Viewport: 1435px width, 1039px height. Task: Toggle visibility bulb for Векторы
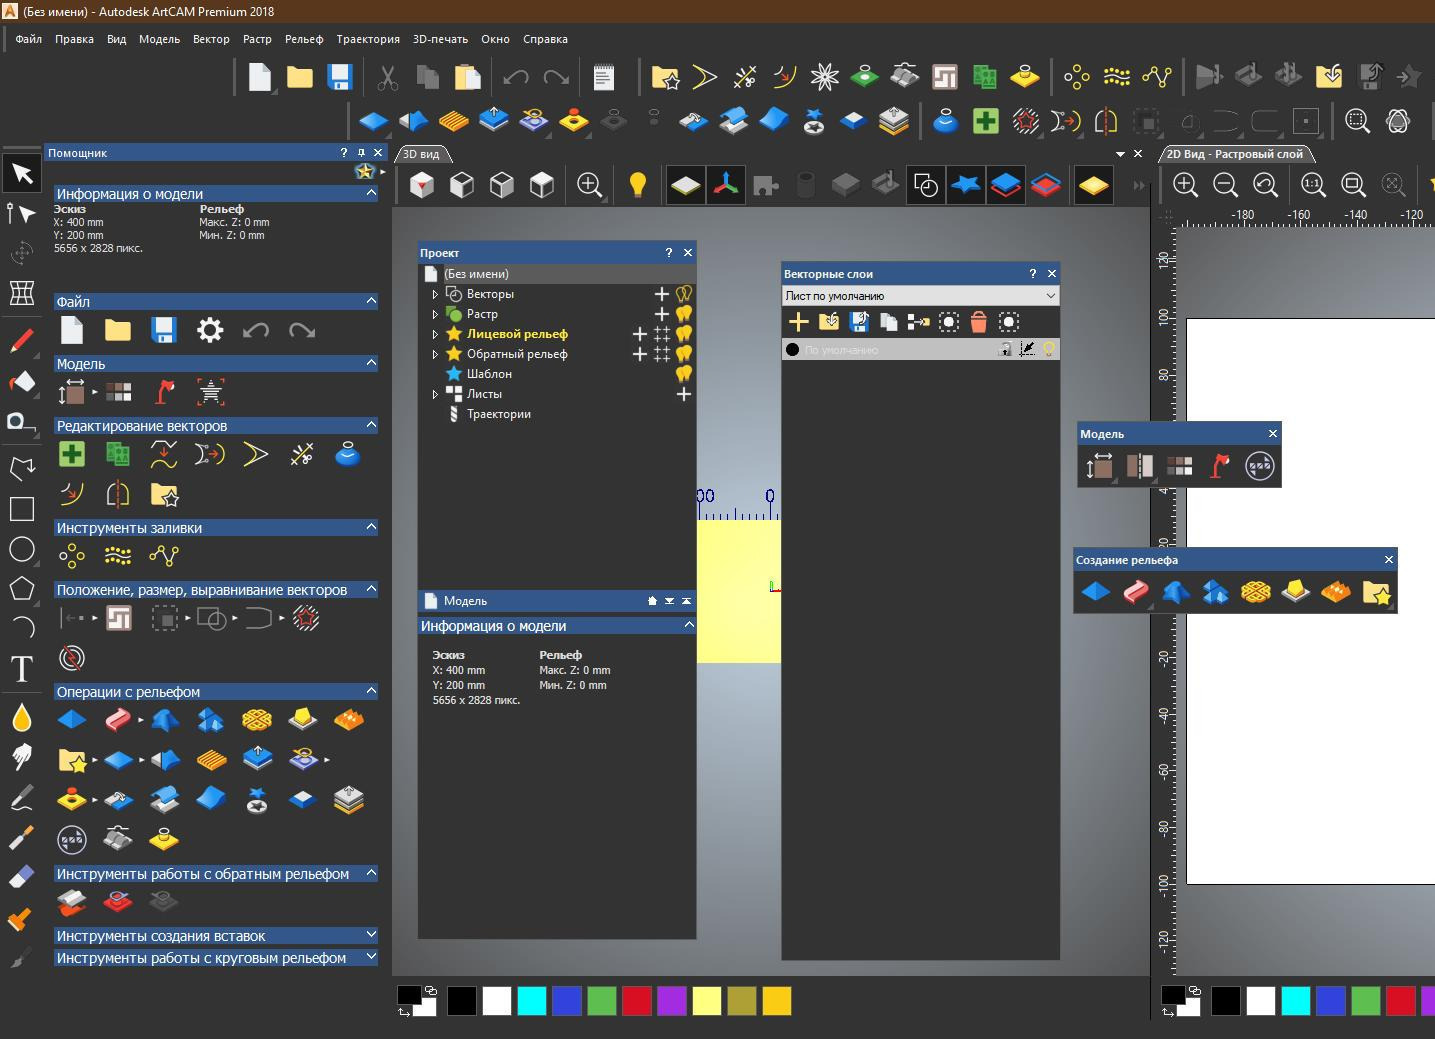(x=684, y=294)
